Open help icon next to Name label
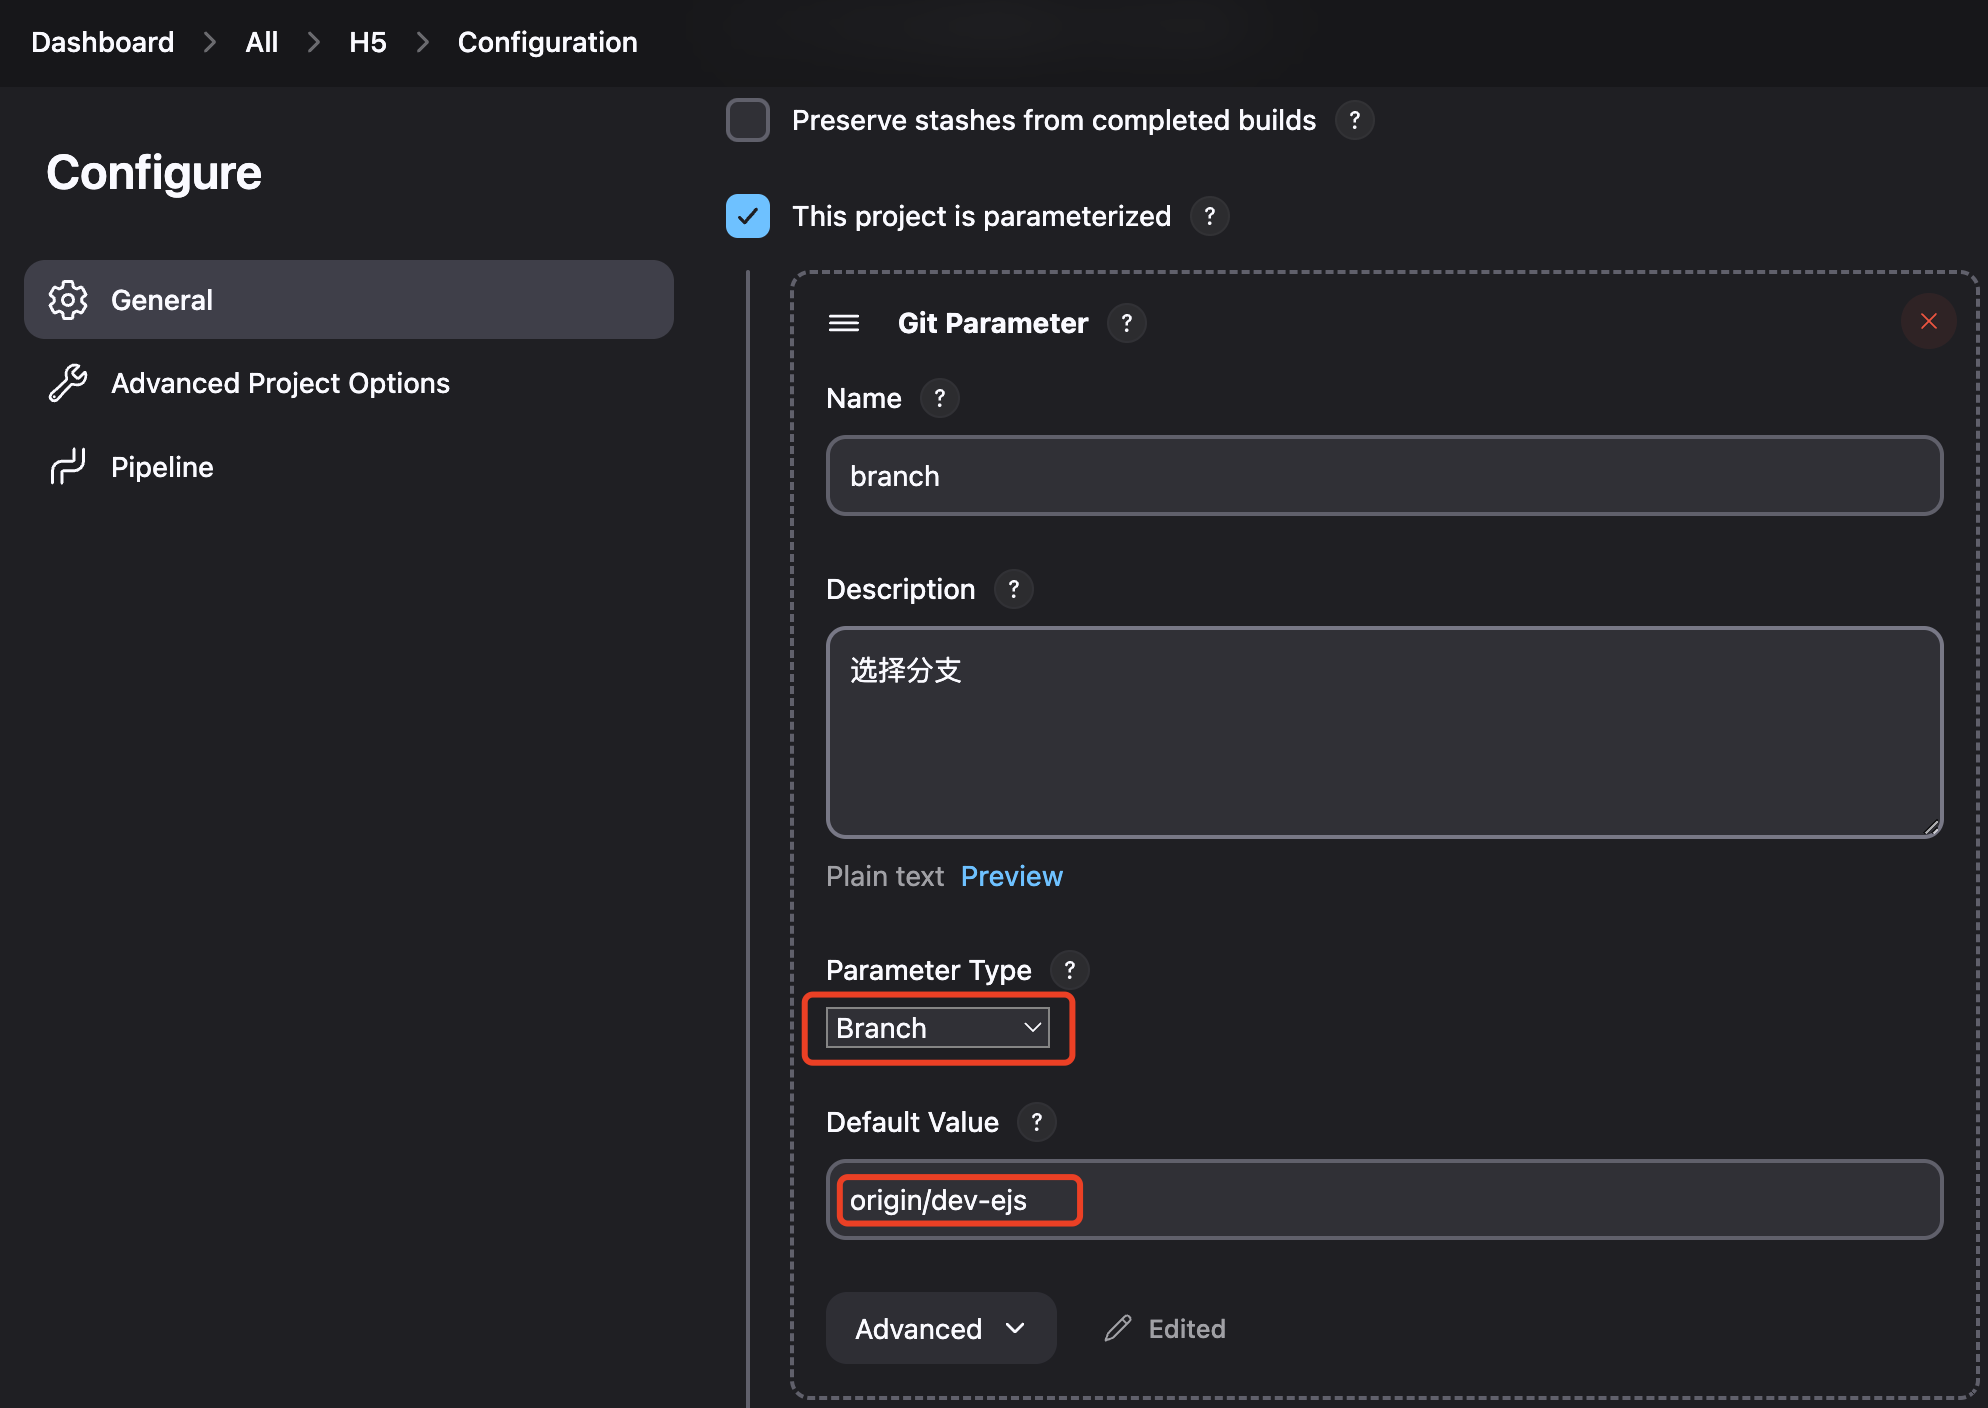The image size is (1988, 1408). (x=940, y=398)
